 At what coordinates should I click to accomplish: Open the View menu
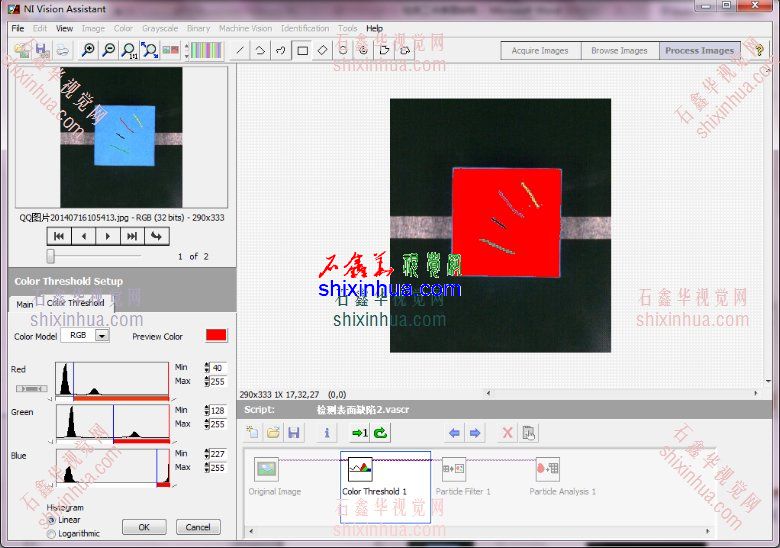[x=64, y=28]
